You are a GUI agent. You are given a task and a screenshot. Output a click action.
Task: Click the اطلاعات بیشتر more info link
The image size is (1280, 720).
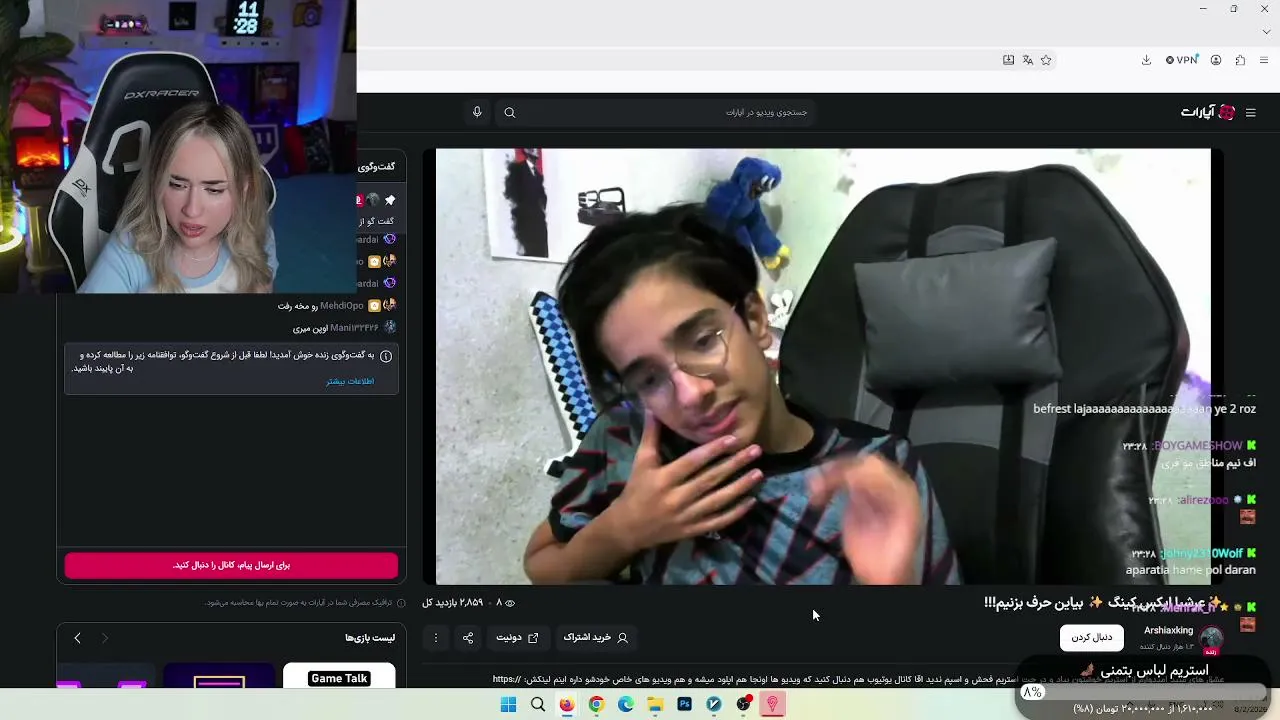point(350,381)
